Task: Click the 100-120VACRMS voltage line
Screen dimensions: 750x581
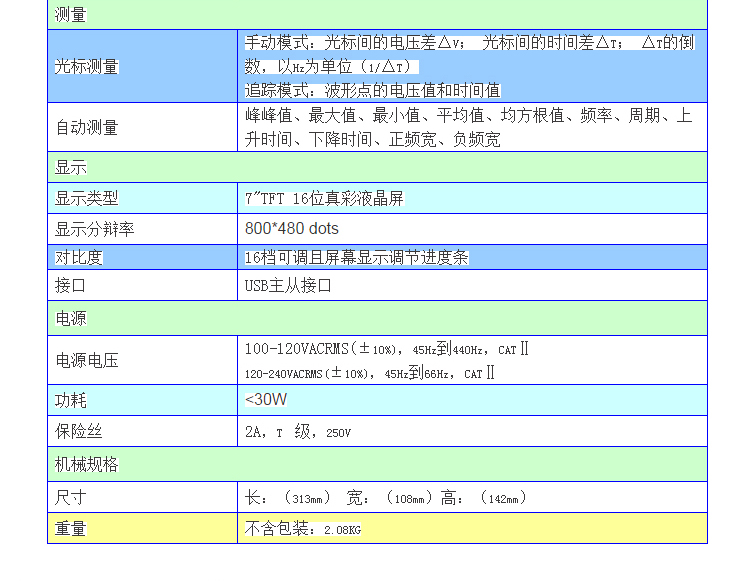Action: 386,349
